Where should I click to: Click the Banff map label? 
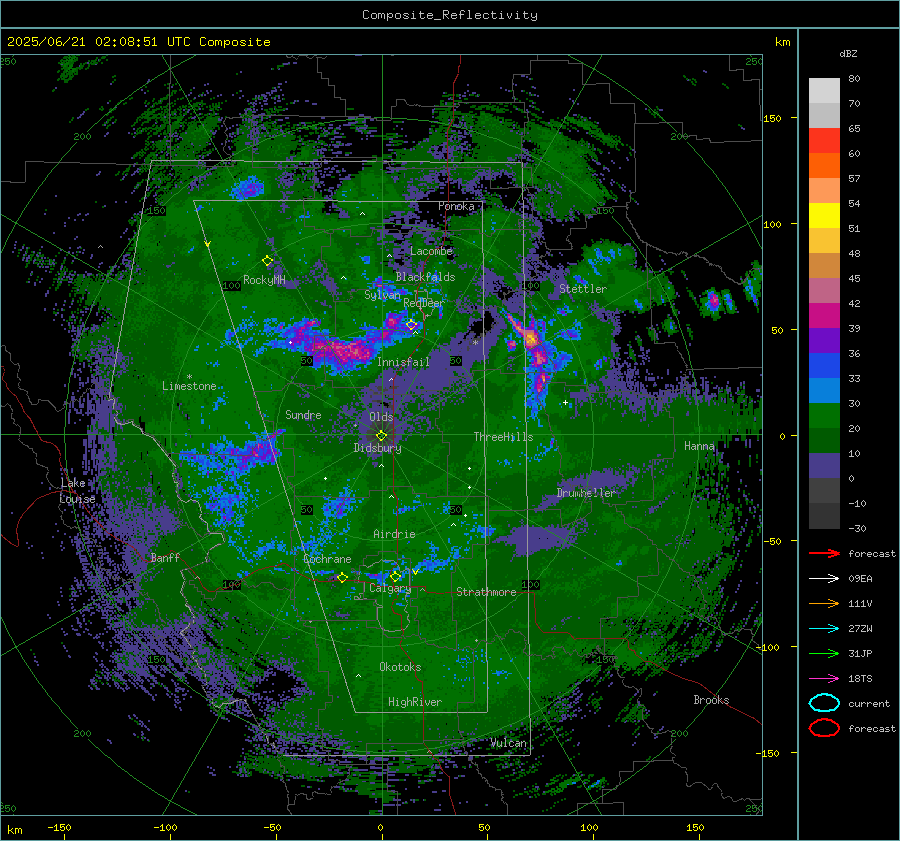tap(165, 557)
